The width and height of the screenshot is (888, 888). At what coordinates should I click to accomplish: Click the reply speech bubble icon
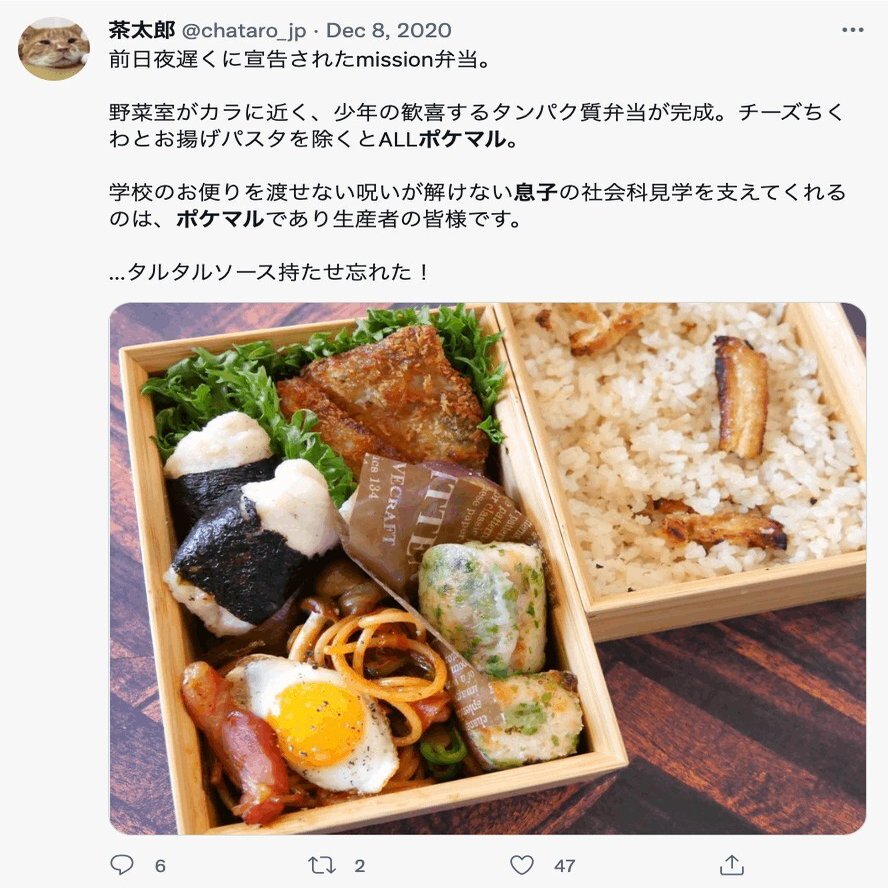tap(122, 865)
